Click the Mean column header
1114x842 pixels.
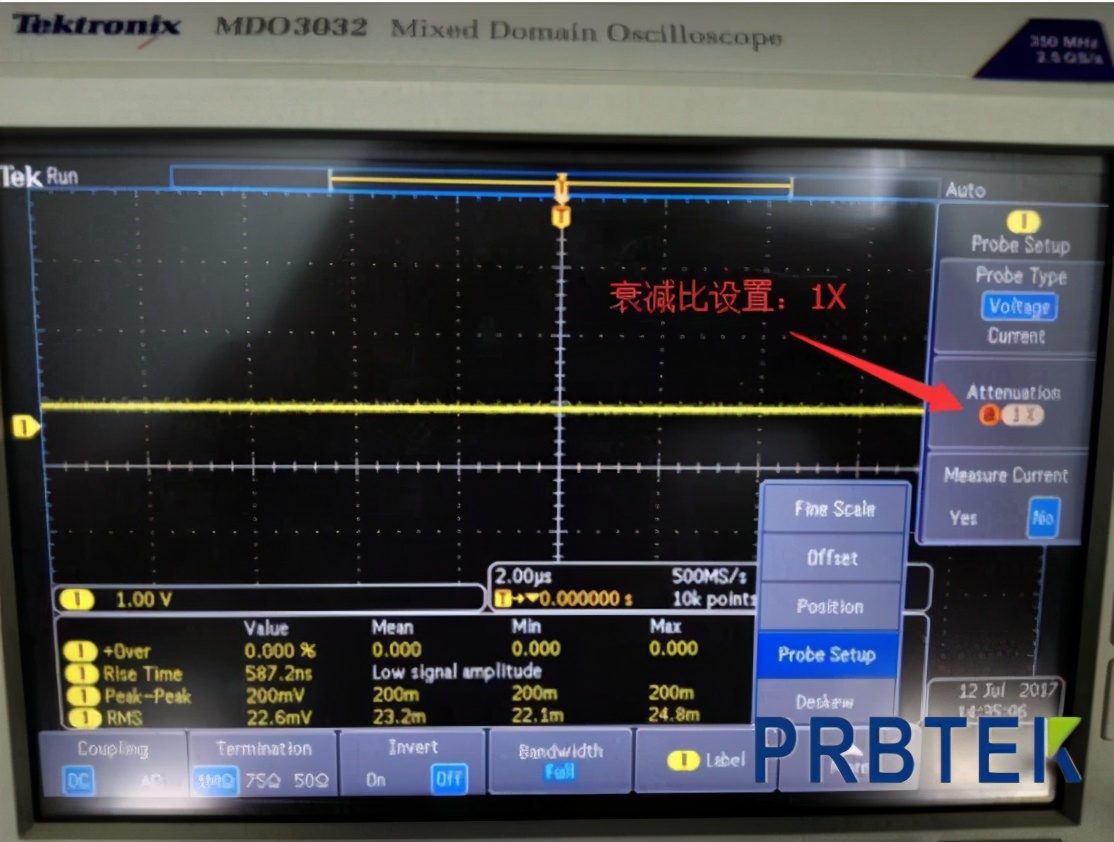[392, 627]
